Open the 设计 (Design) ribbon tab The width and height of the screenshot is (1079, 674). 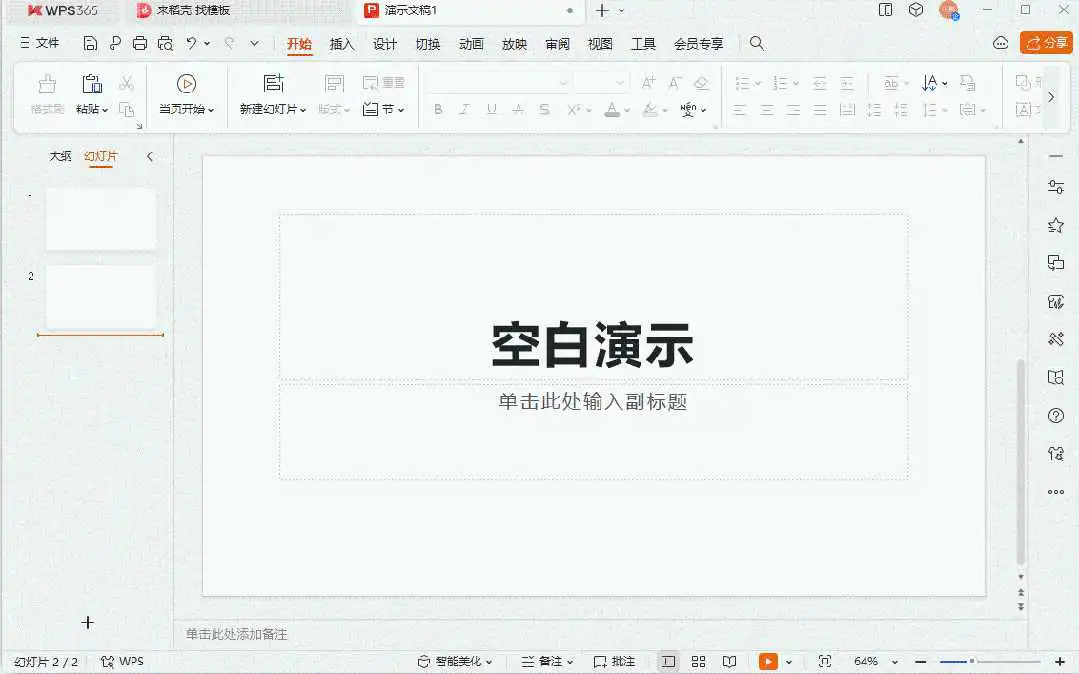coord(385,44)
